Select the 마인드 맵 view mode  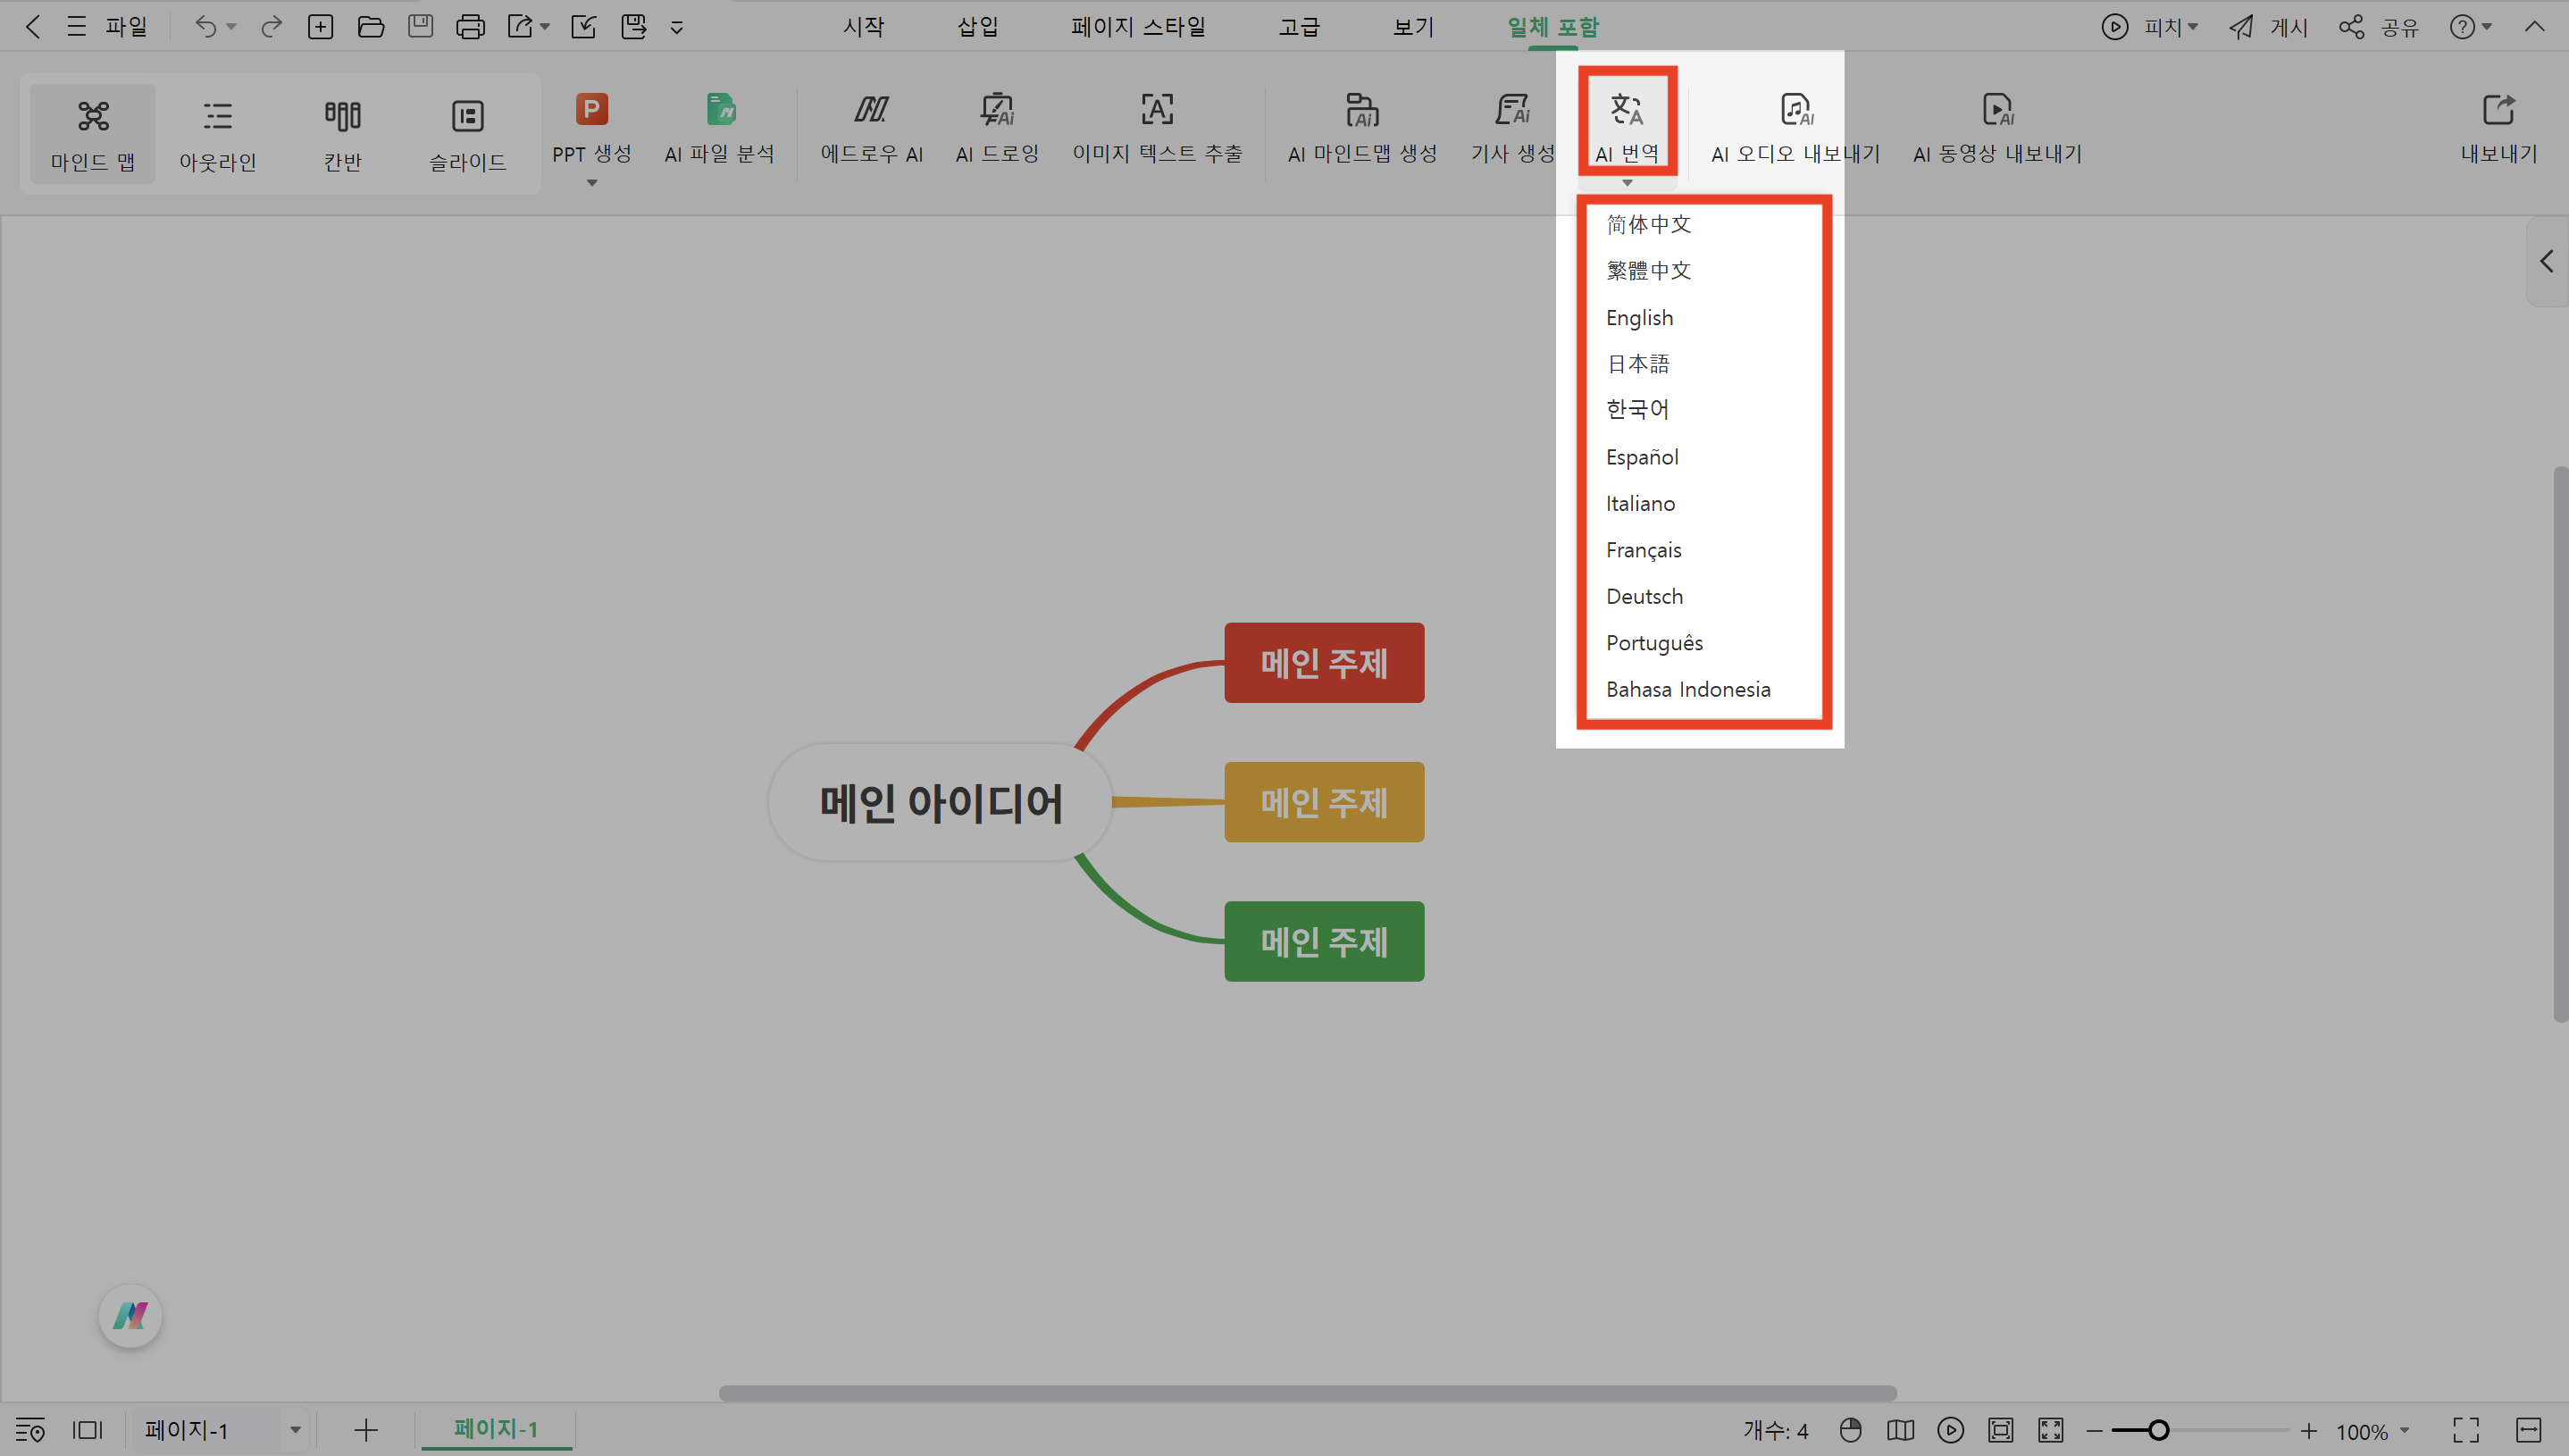click(92, 132)
